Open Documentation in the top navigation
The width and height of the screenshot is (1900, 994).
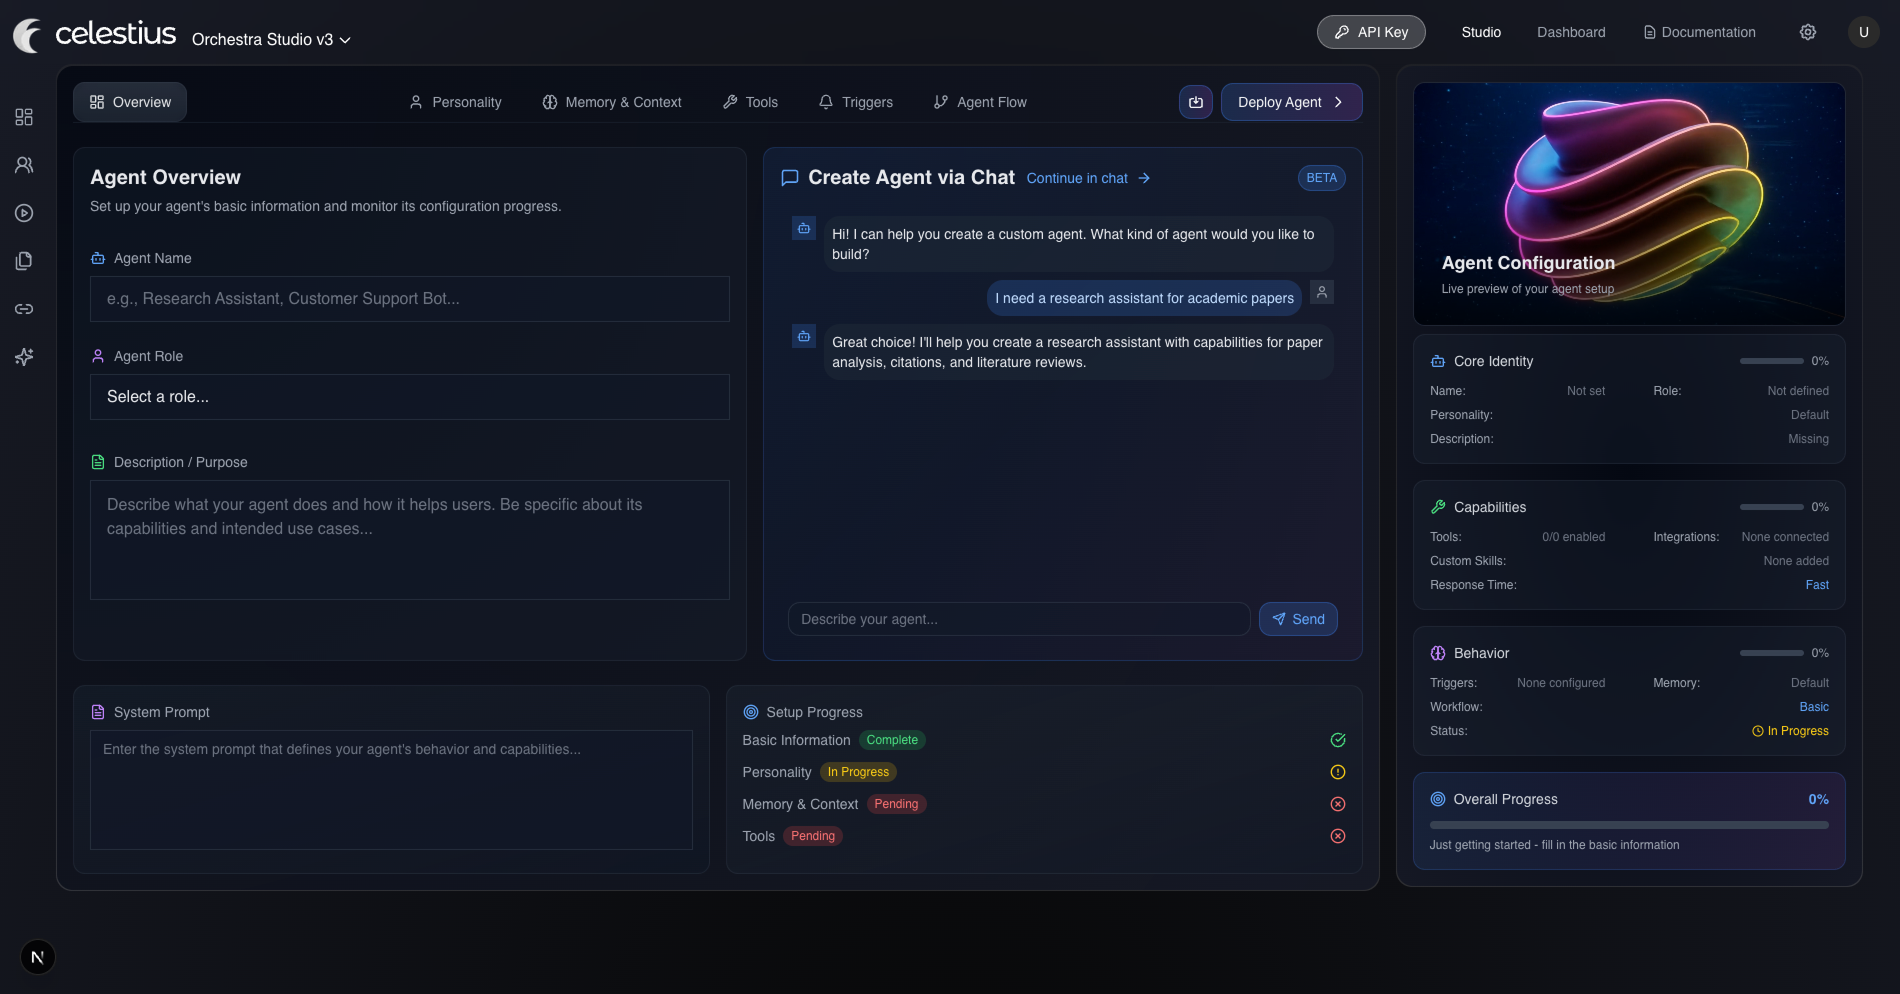[x=1700, y=32]
